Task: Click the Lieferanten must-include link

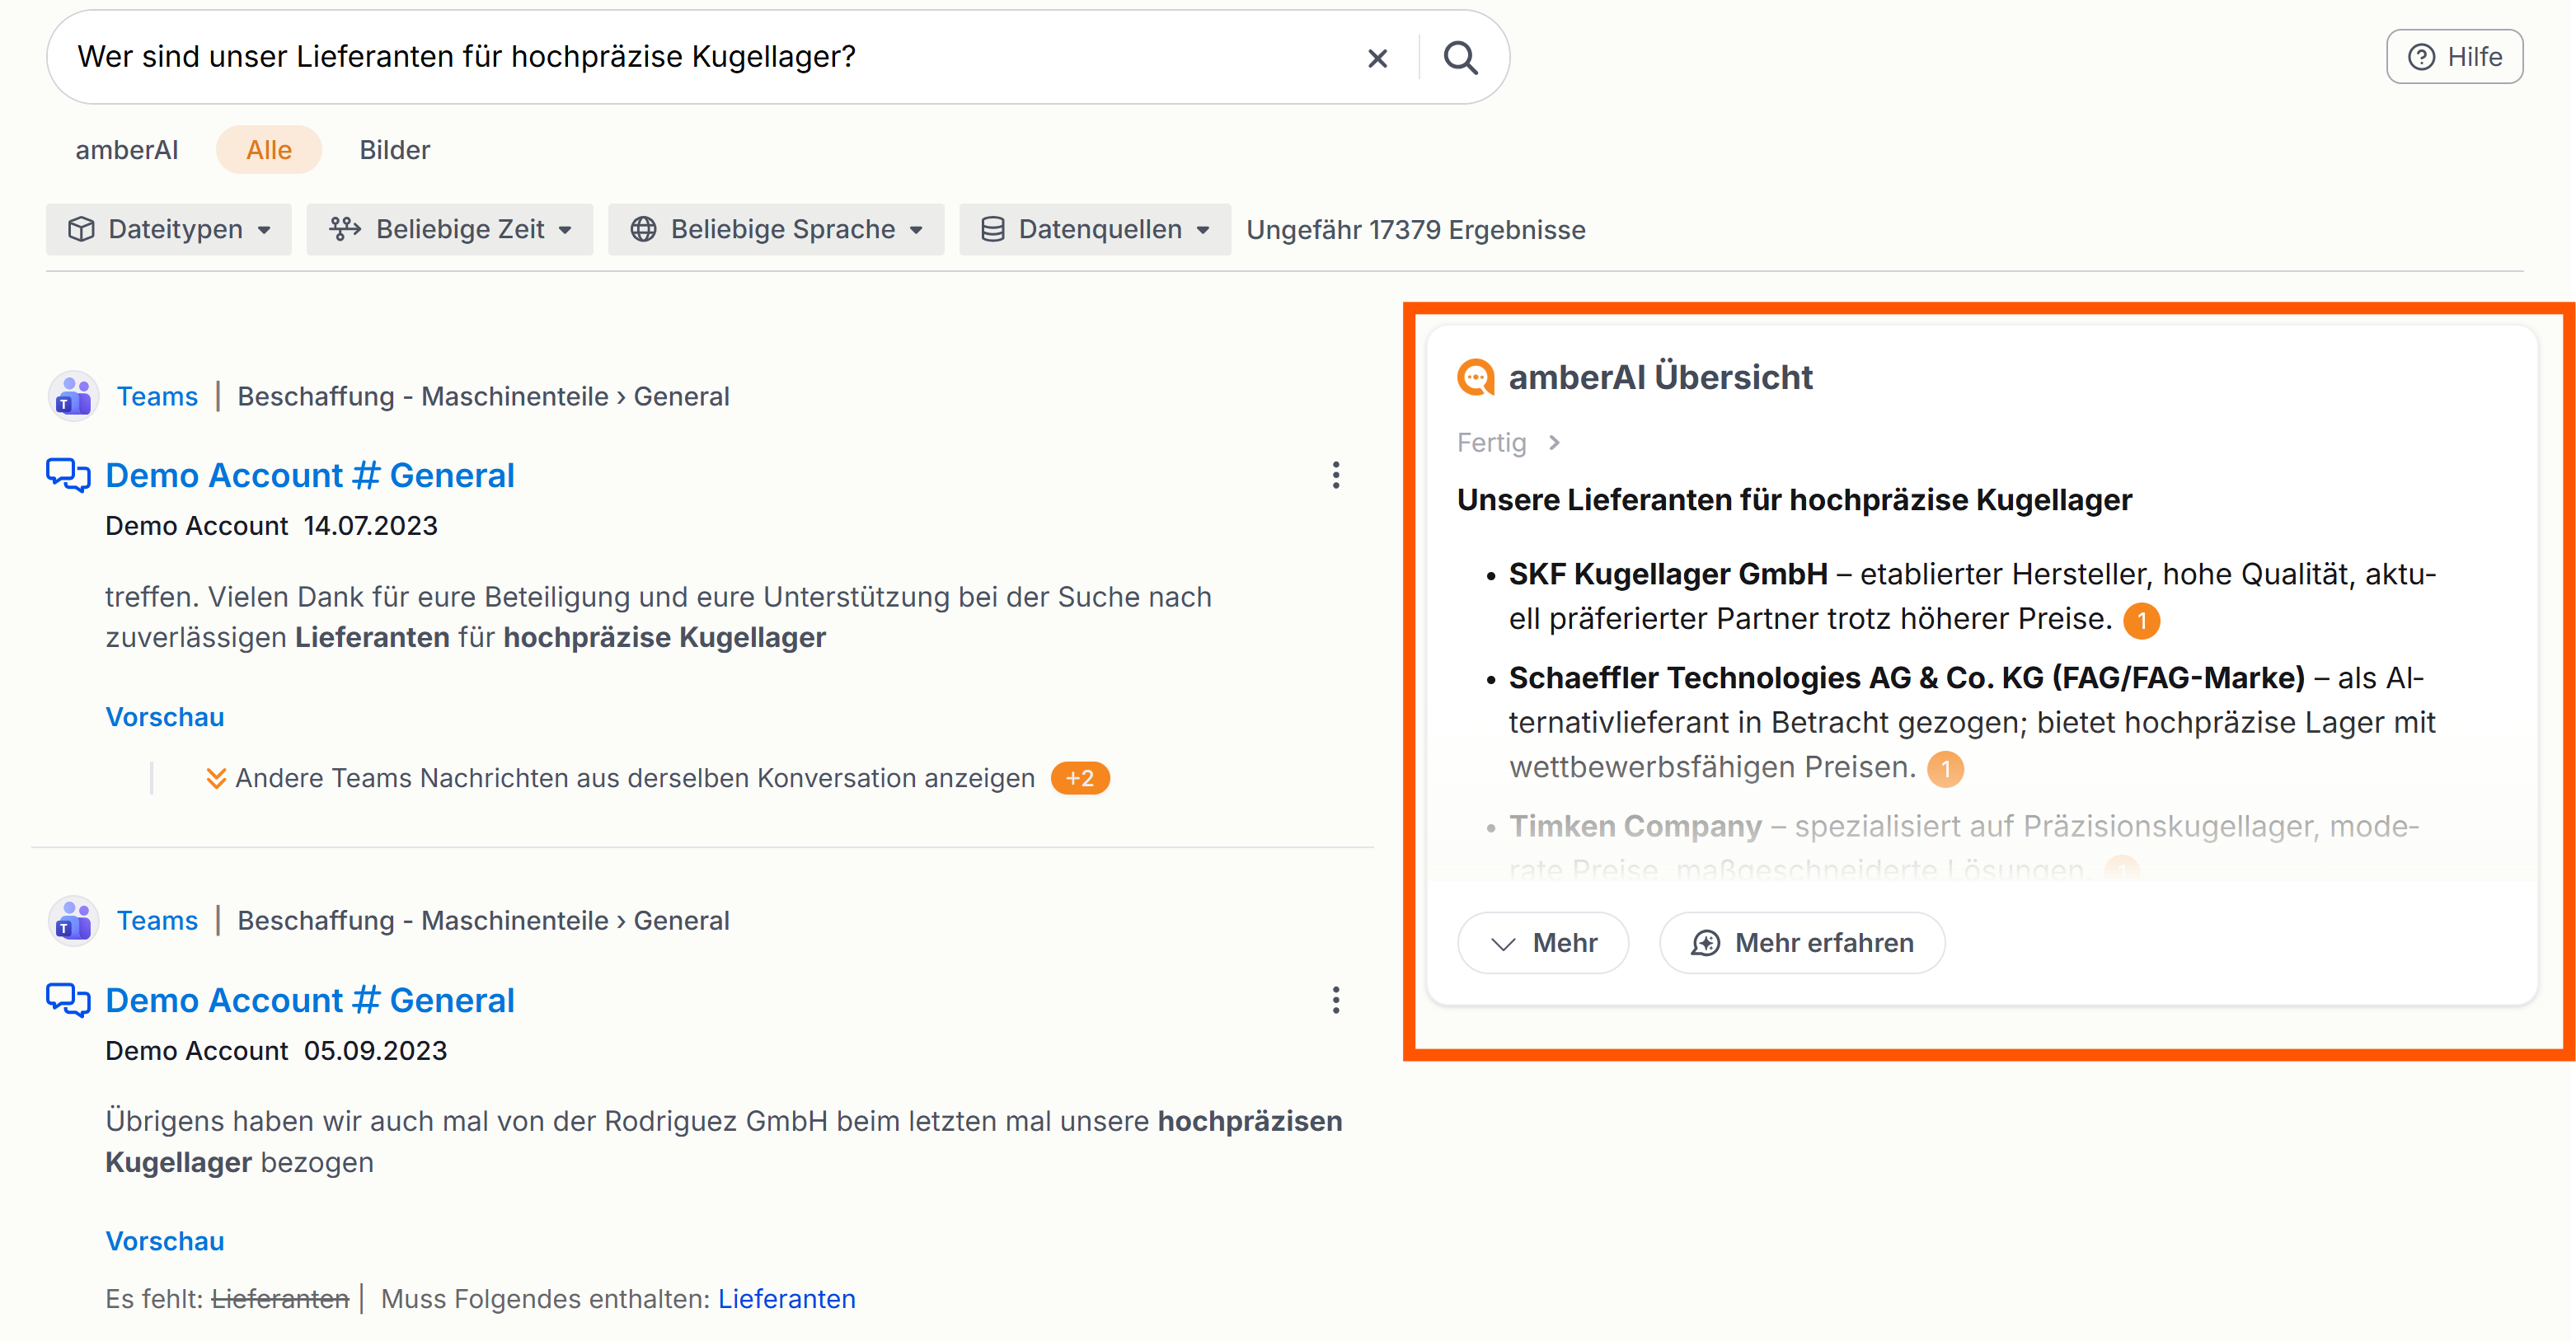Action: point(787,1299)
